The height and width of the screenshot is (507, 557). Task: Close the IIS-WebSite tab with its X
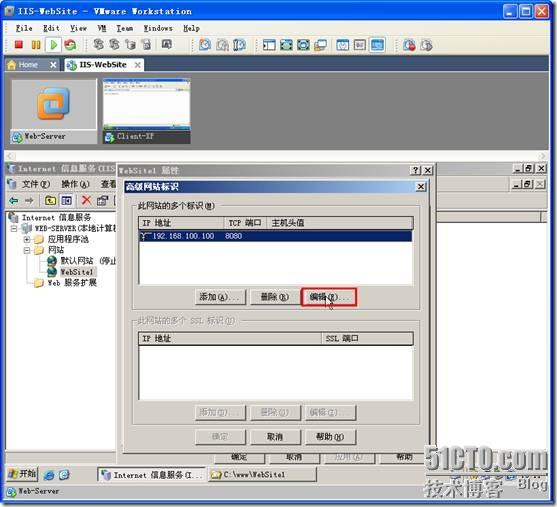coord(137,65)
